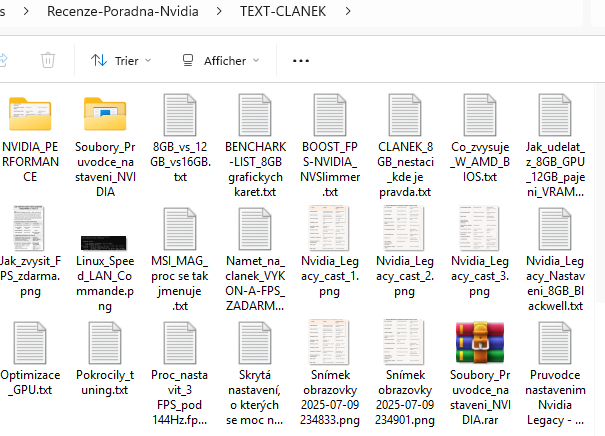Select MSI_MAG_proc se tak jmenuje.txt icon
The width and height of the screenshot is (605, 436).
(180, 229)
